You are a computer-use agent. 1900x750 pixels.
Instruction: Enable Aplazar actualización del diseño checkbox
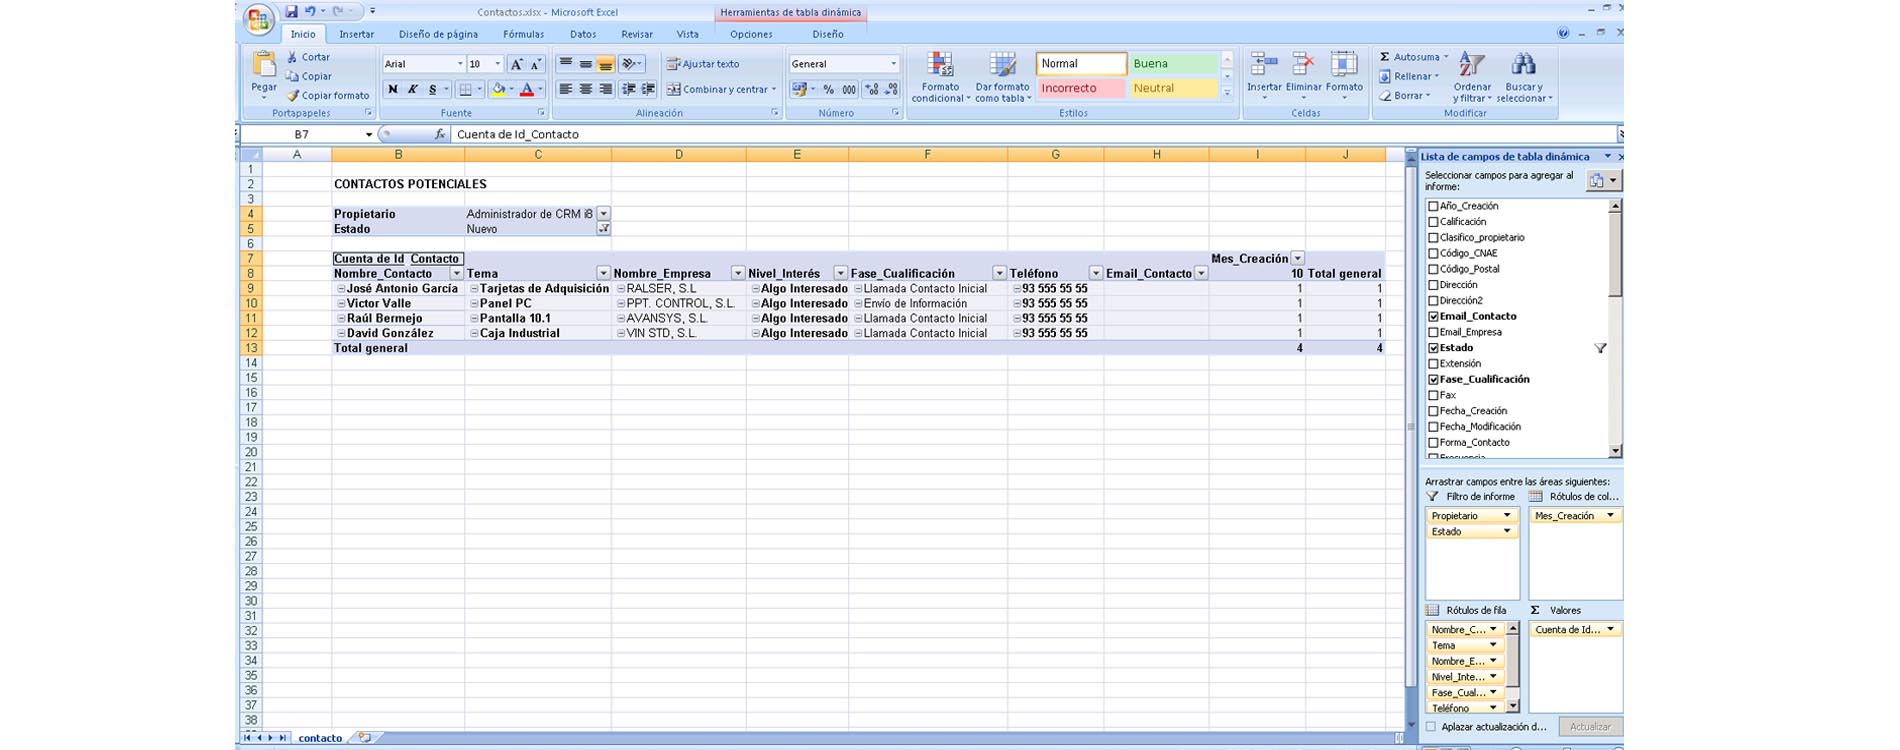pos(1431,727)
